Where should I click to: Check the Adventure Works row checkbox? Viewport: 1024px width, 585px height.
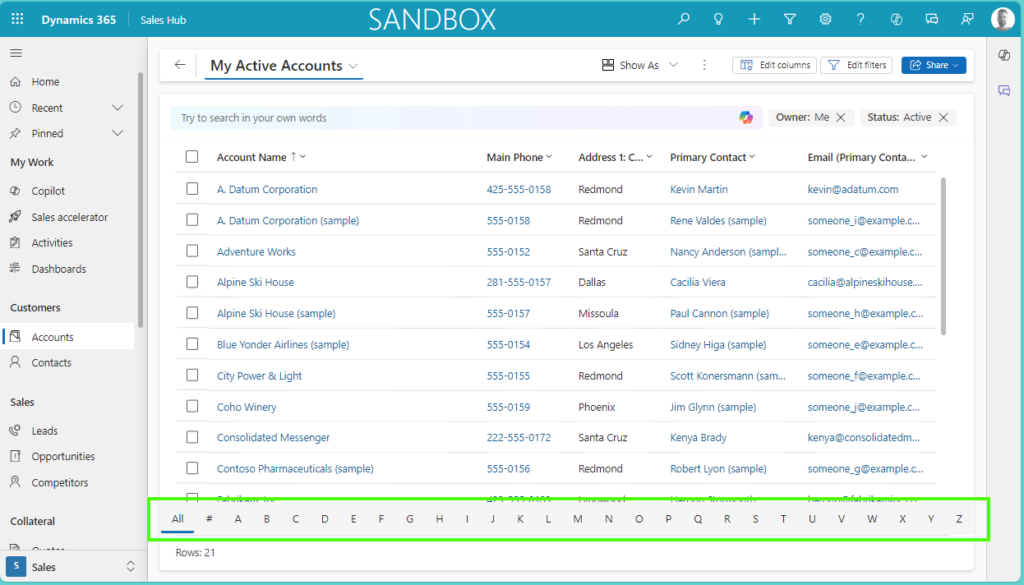click(192, 252)
